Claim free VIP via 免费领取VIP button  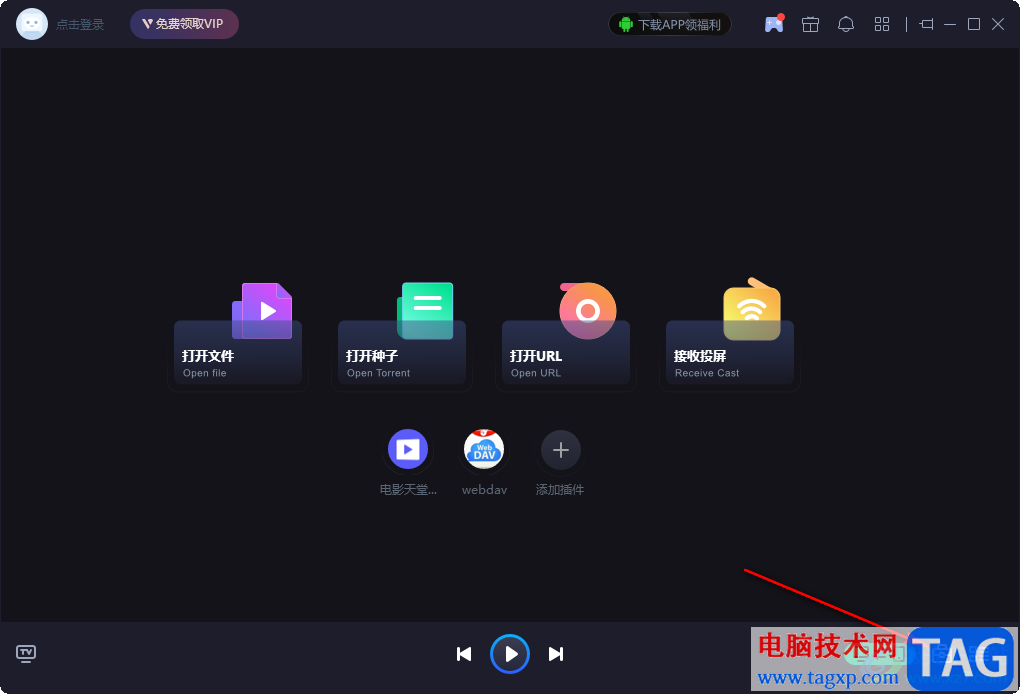point(184,24)
